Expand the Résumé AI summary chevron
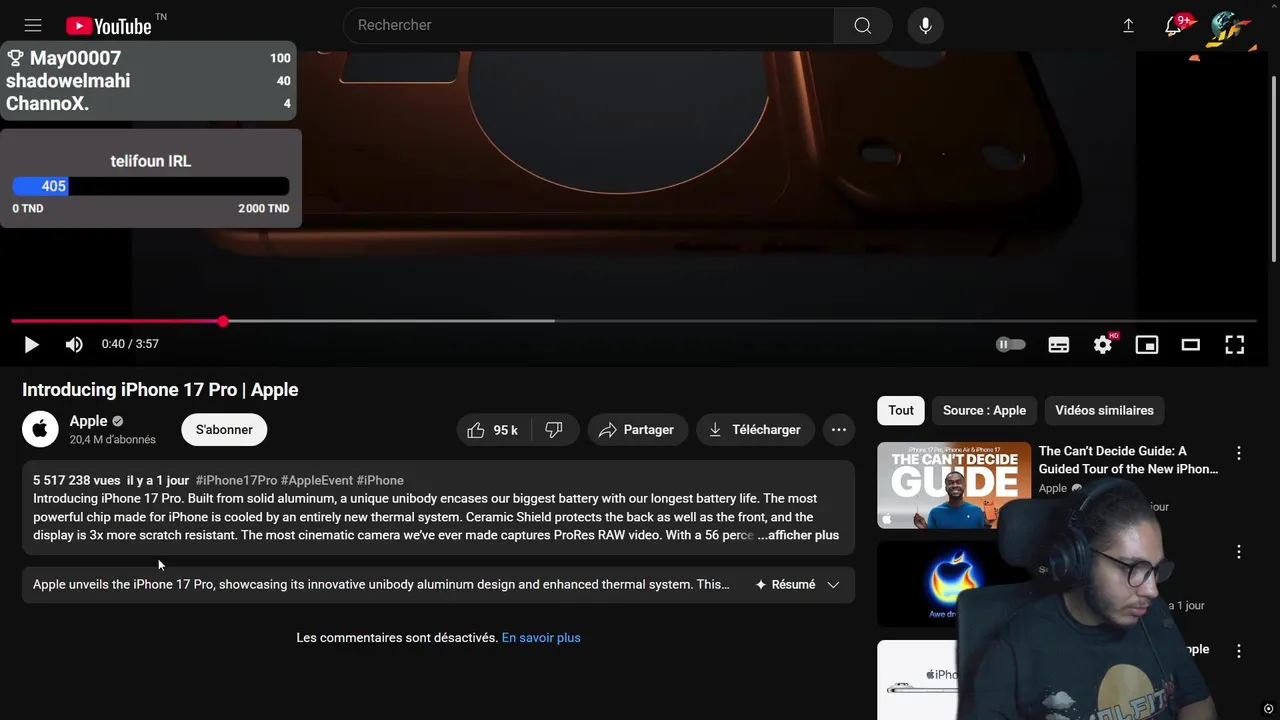The width and height of the screenshot is (1280, 720). [833, 585]
